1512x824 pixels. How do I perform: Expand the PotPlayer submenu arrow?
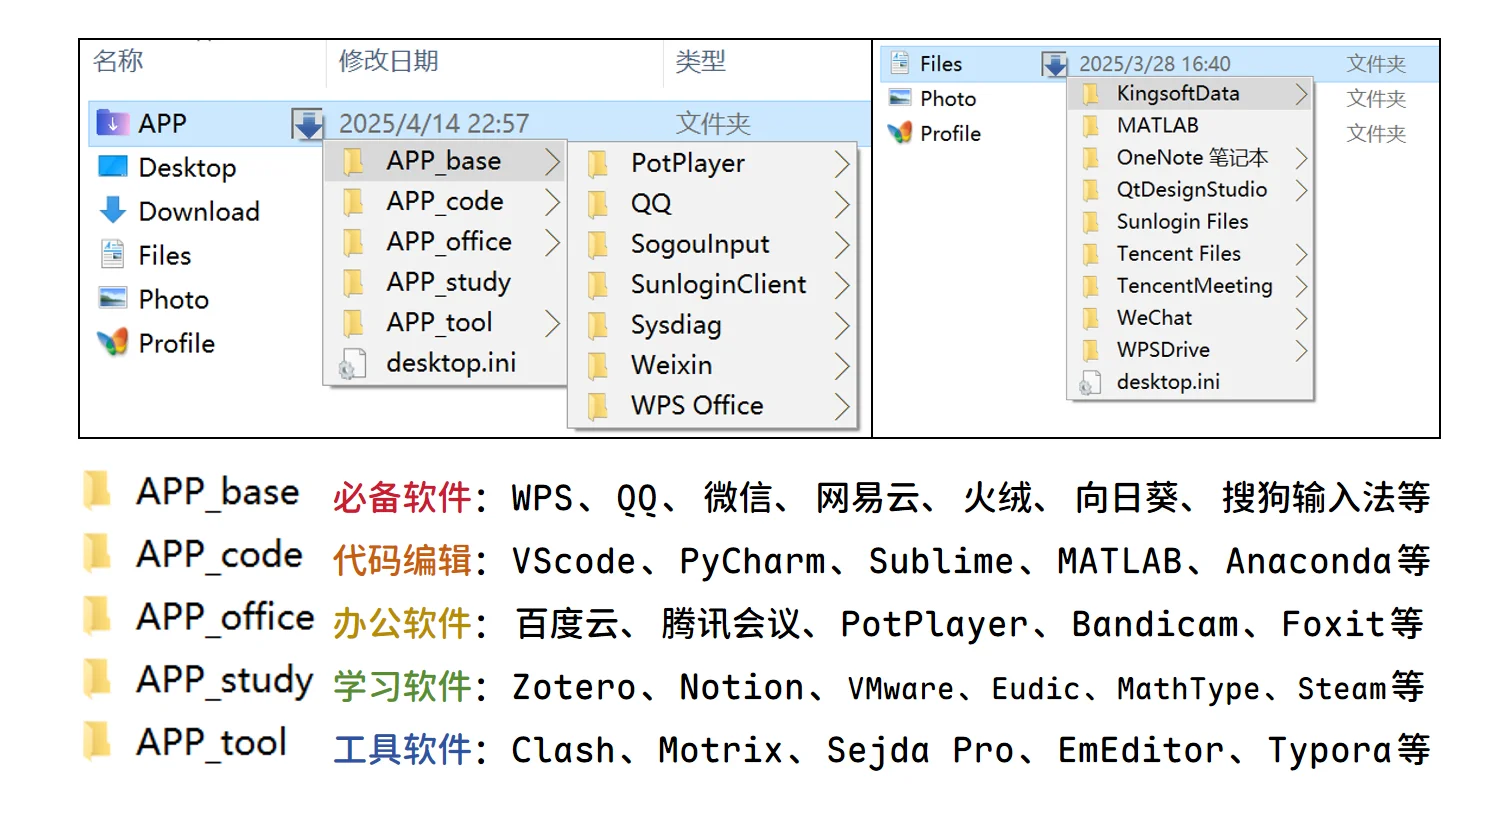click(842, 164)
